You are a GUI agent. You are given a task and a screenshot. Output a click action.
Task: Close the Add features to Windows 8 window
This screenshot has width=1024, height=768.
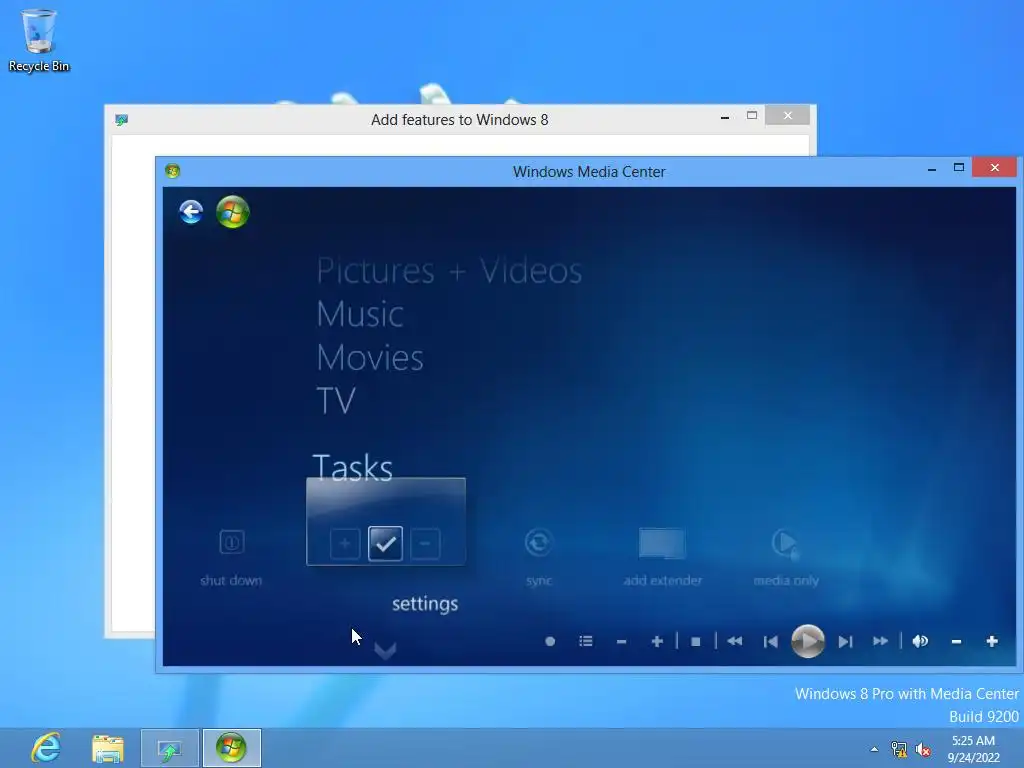[788, 116]
